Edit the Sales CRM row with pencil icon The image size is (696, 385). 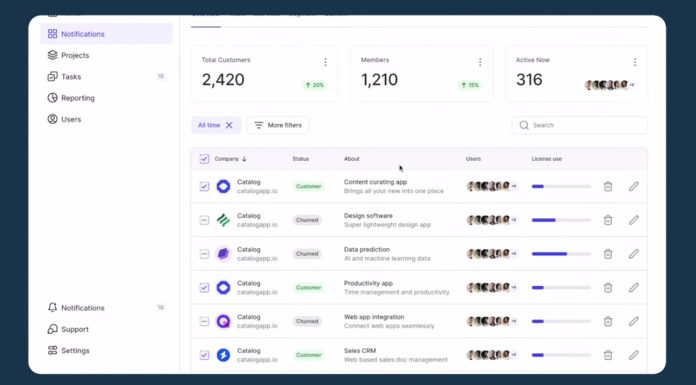pos(633,355)
